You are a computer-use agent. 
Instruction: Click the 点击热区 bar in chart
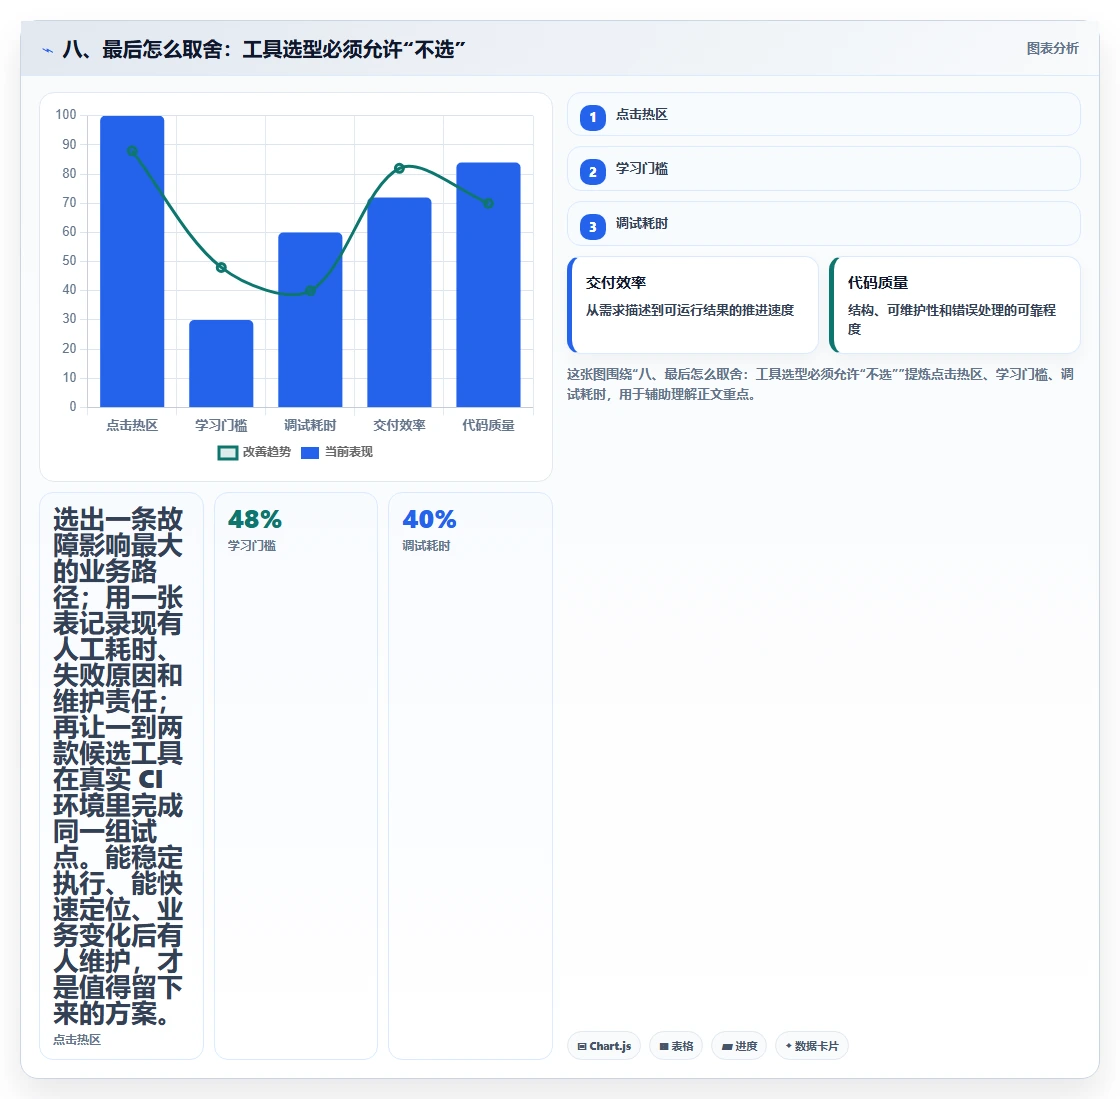pyautogui.click(x=132, y=261)
